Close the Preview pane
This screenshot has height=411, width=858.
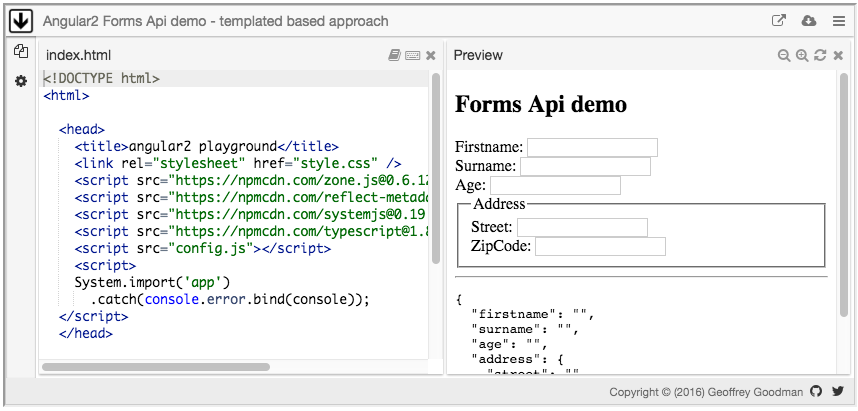coord(838,56)
